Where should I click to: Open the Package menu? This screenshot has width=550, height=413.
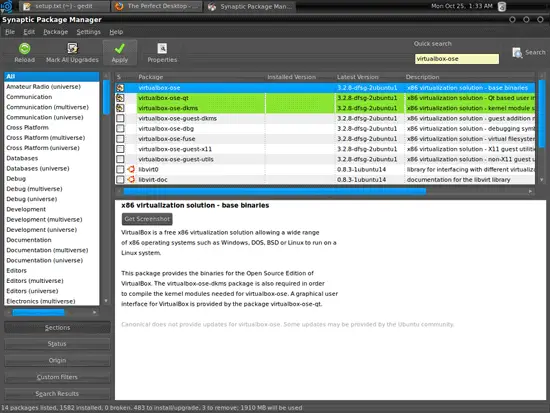(55, 32)
